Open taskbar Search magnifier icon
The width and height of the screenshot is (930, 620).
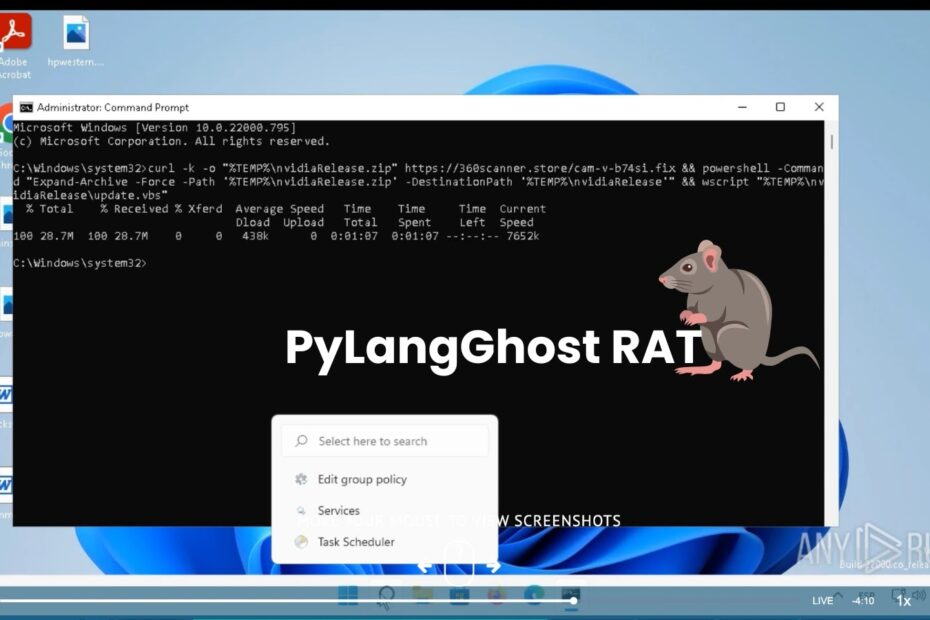(386, 596)
